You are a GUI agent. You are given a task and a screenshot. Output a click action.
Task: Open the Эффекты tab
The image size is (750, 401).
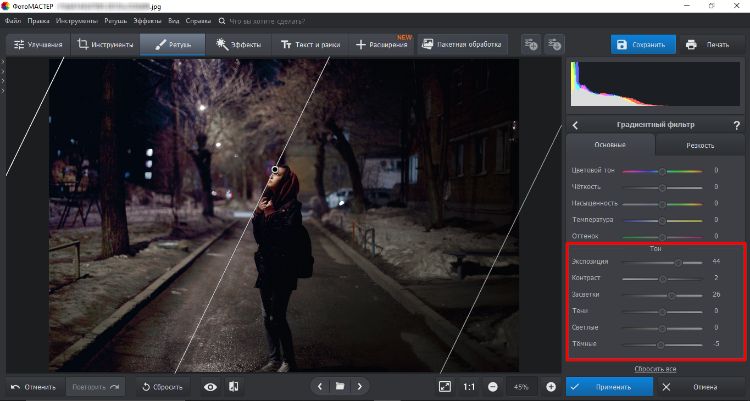coord(238,45)
